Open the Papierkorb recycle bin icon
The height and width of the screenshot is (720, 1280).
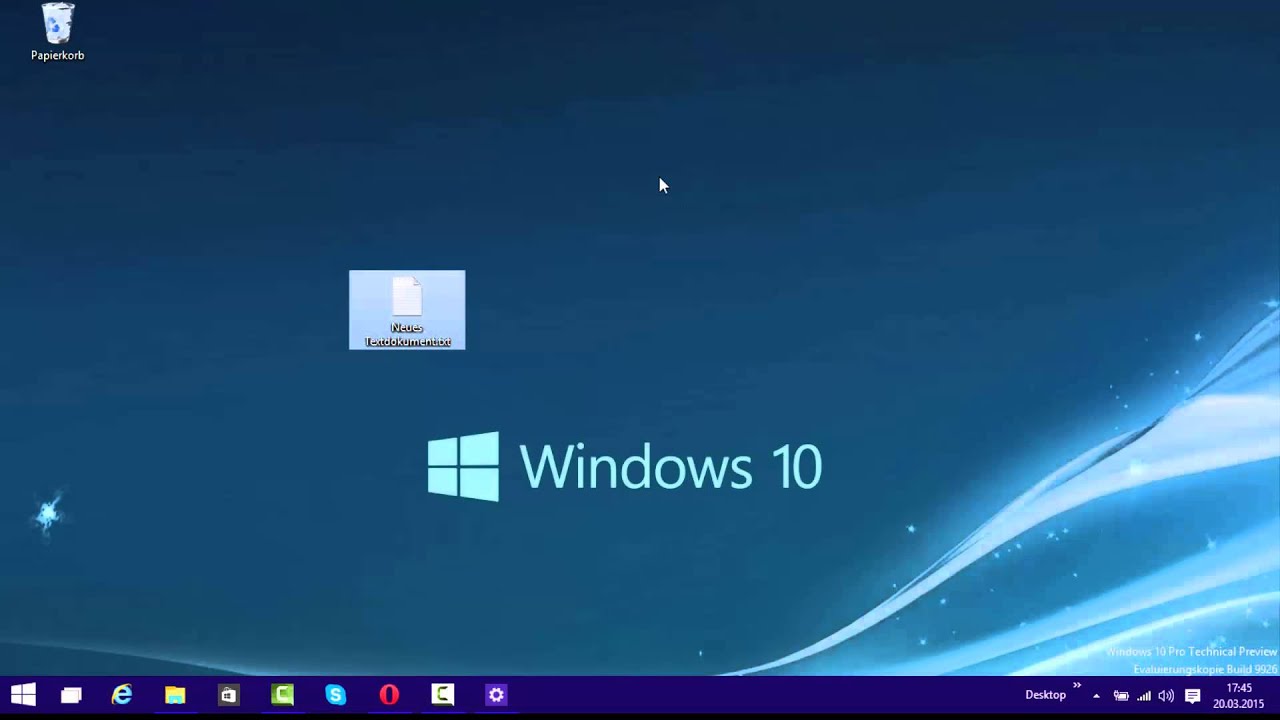pyautogui.click(x=57, y=32)
